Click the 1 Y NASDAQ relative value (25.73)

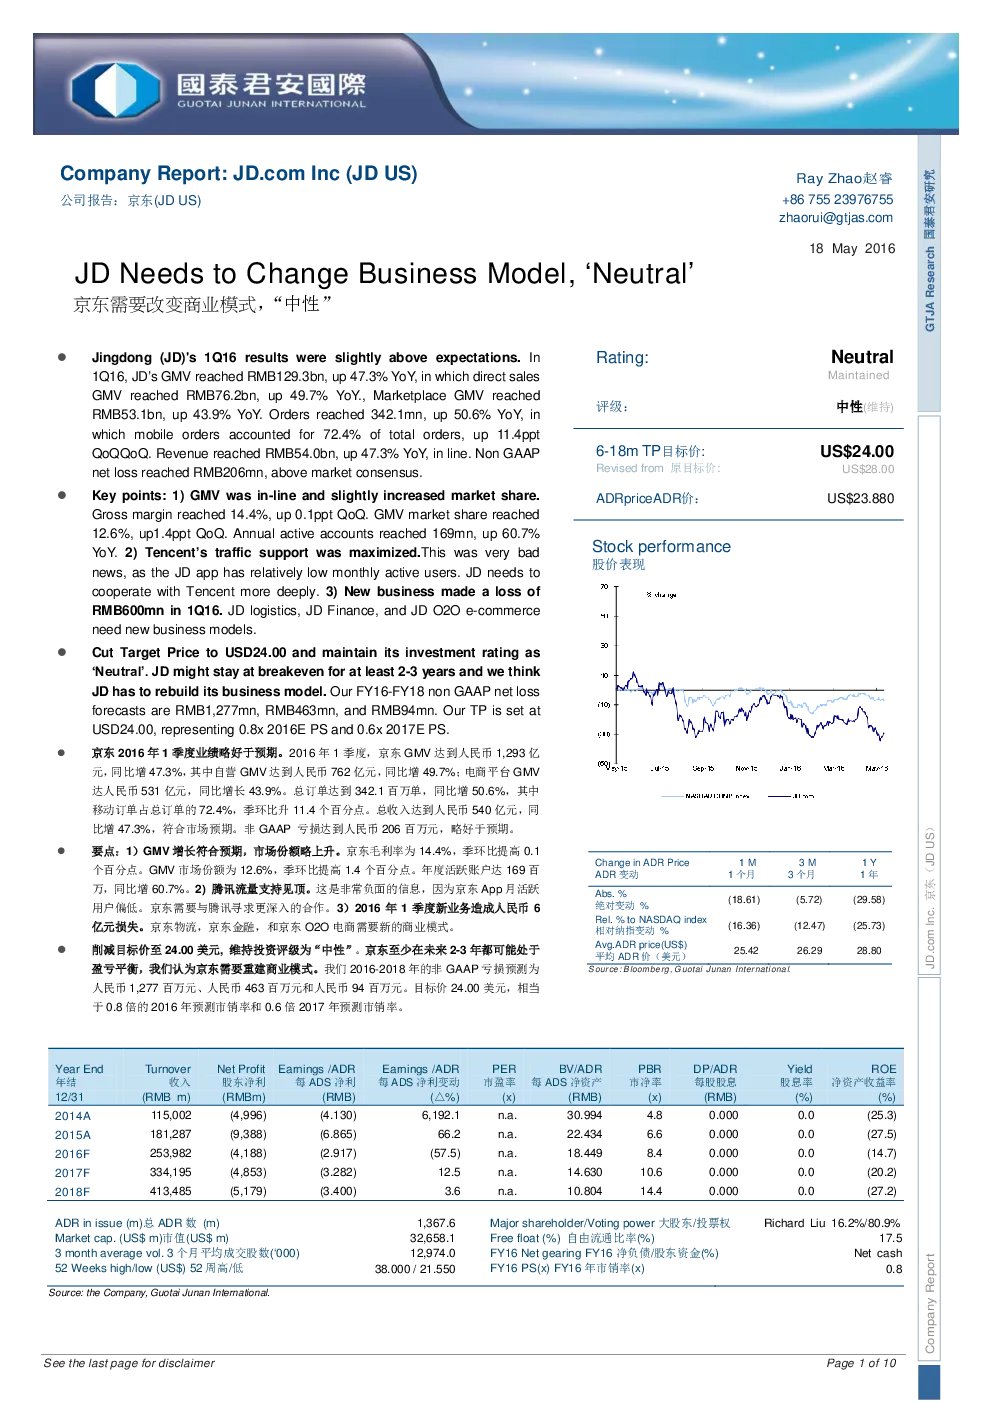(869, 925)
